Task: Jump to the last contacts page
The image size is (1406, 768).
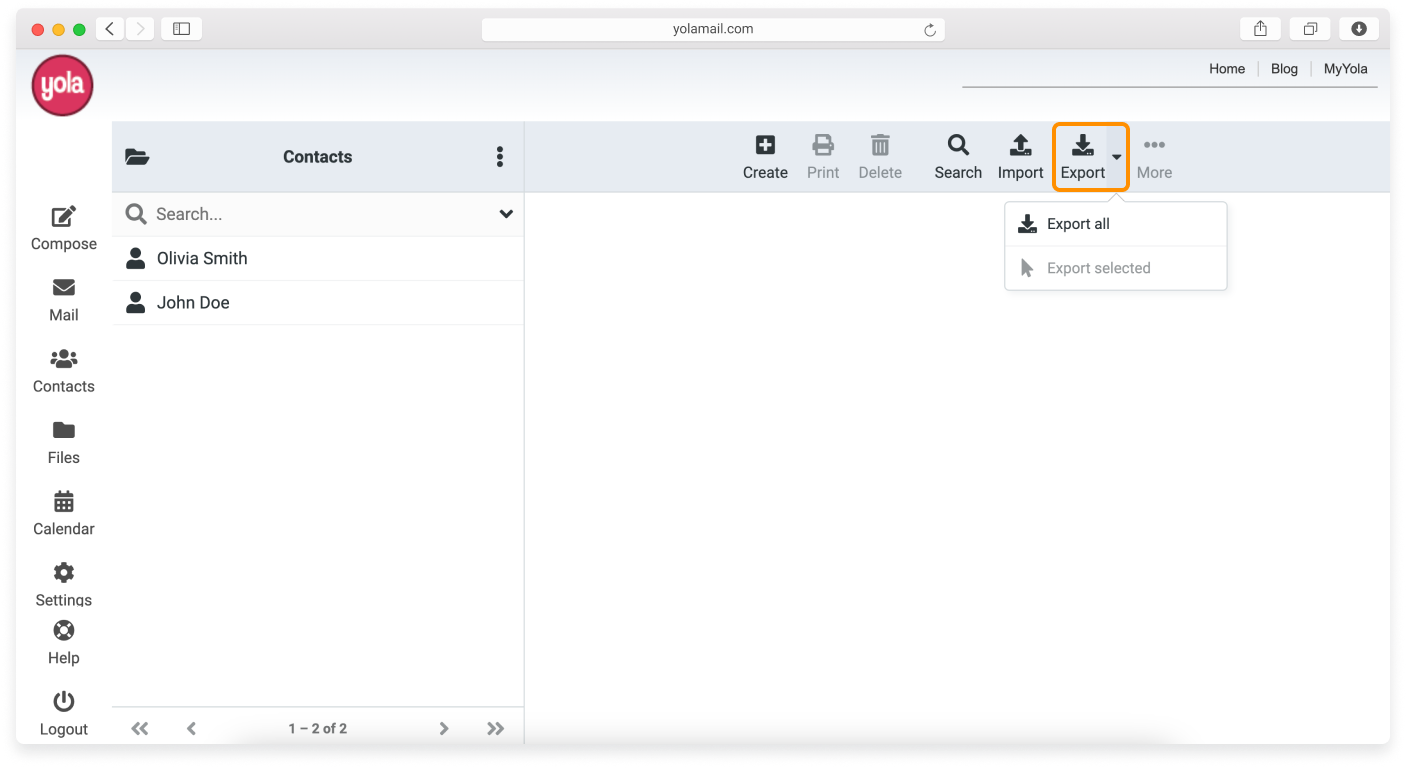Action: [x=495, y=728]
